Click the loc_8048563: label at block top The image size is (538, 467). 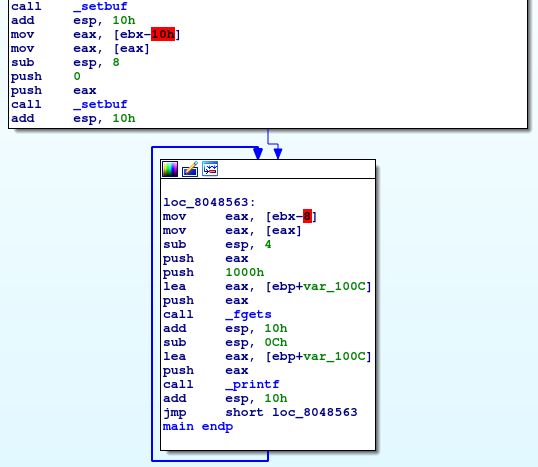[x=209, y=202]
